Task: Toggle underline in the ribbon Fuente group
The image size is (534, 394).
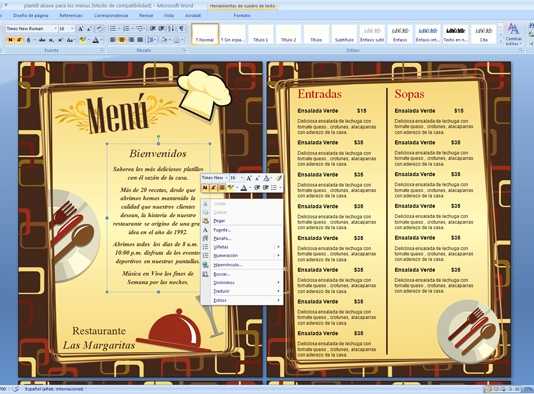Action: 29,40
